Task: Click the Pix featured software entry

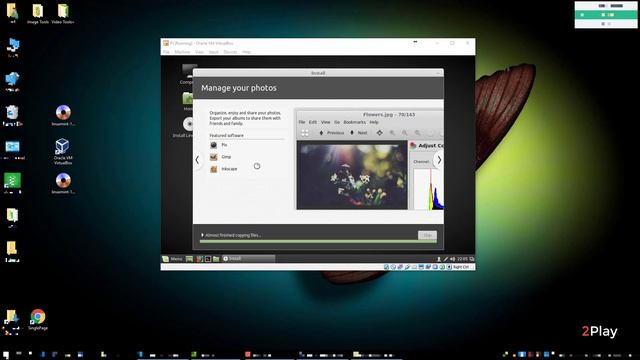Action: 224,145
